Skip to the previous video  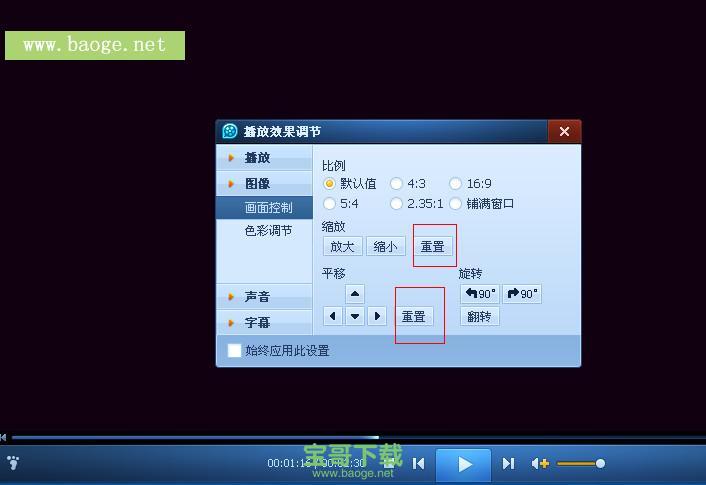point(418,463)
